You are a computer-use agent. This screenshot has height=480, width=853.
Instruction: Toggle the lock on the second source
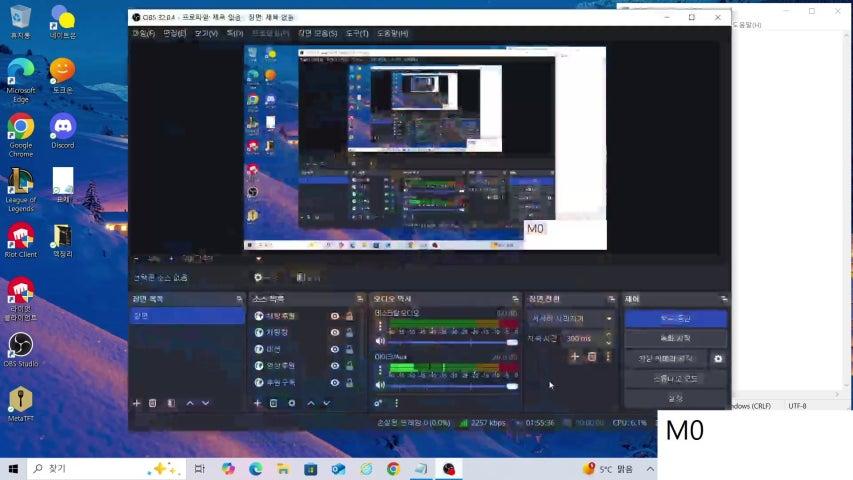click(349, 332)
